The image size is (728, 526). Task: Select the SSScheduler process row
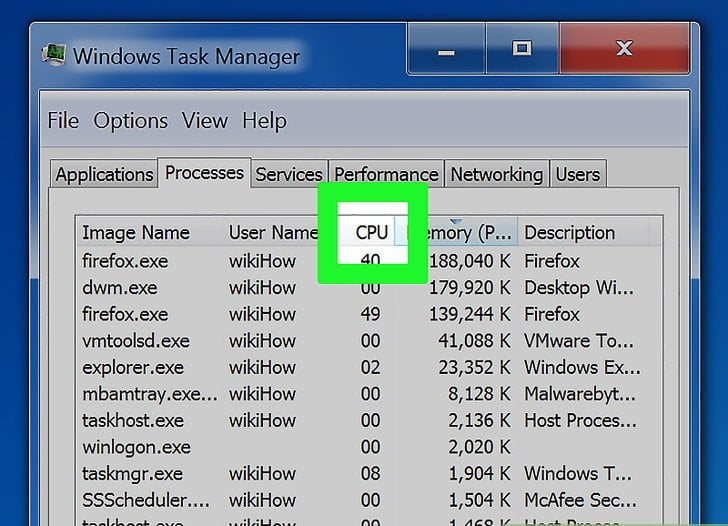pos(369,500)
